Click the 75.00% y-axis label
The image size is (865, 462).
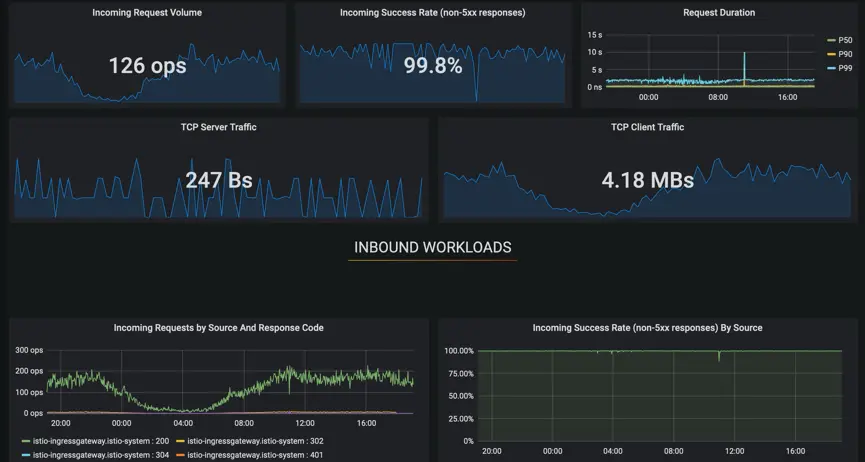point(461,374)
